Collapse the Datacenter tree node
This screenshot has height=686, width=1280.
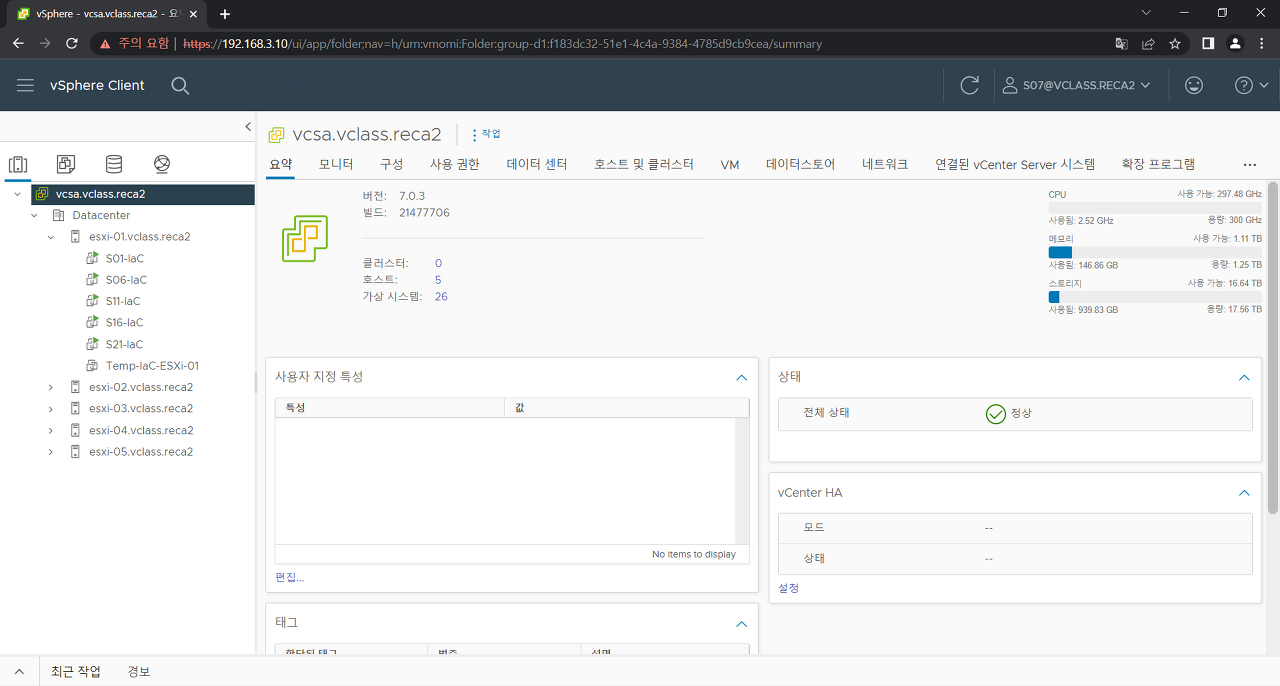[x=34, y=215]
